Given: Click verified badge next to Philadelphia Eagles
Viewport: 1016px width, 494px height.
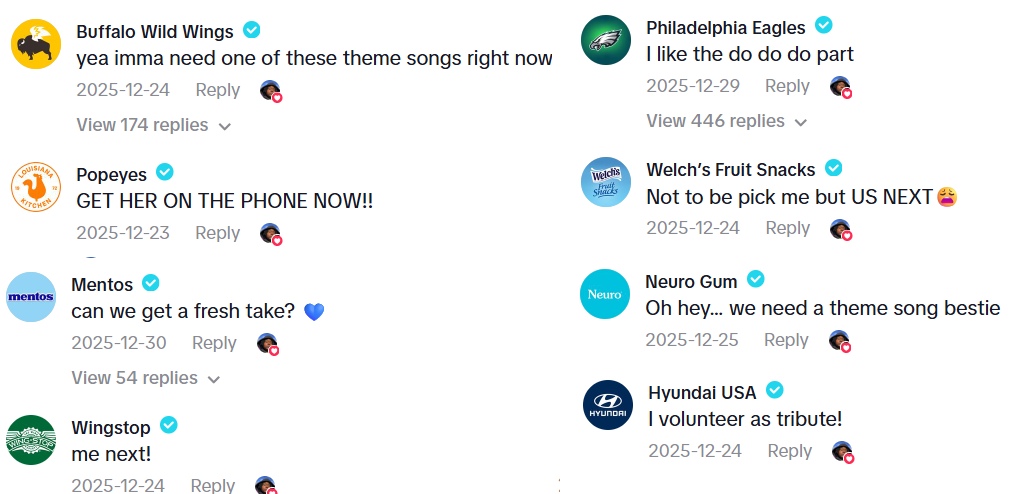Looking at the screenshot, I should coord(824,25).
